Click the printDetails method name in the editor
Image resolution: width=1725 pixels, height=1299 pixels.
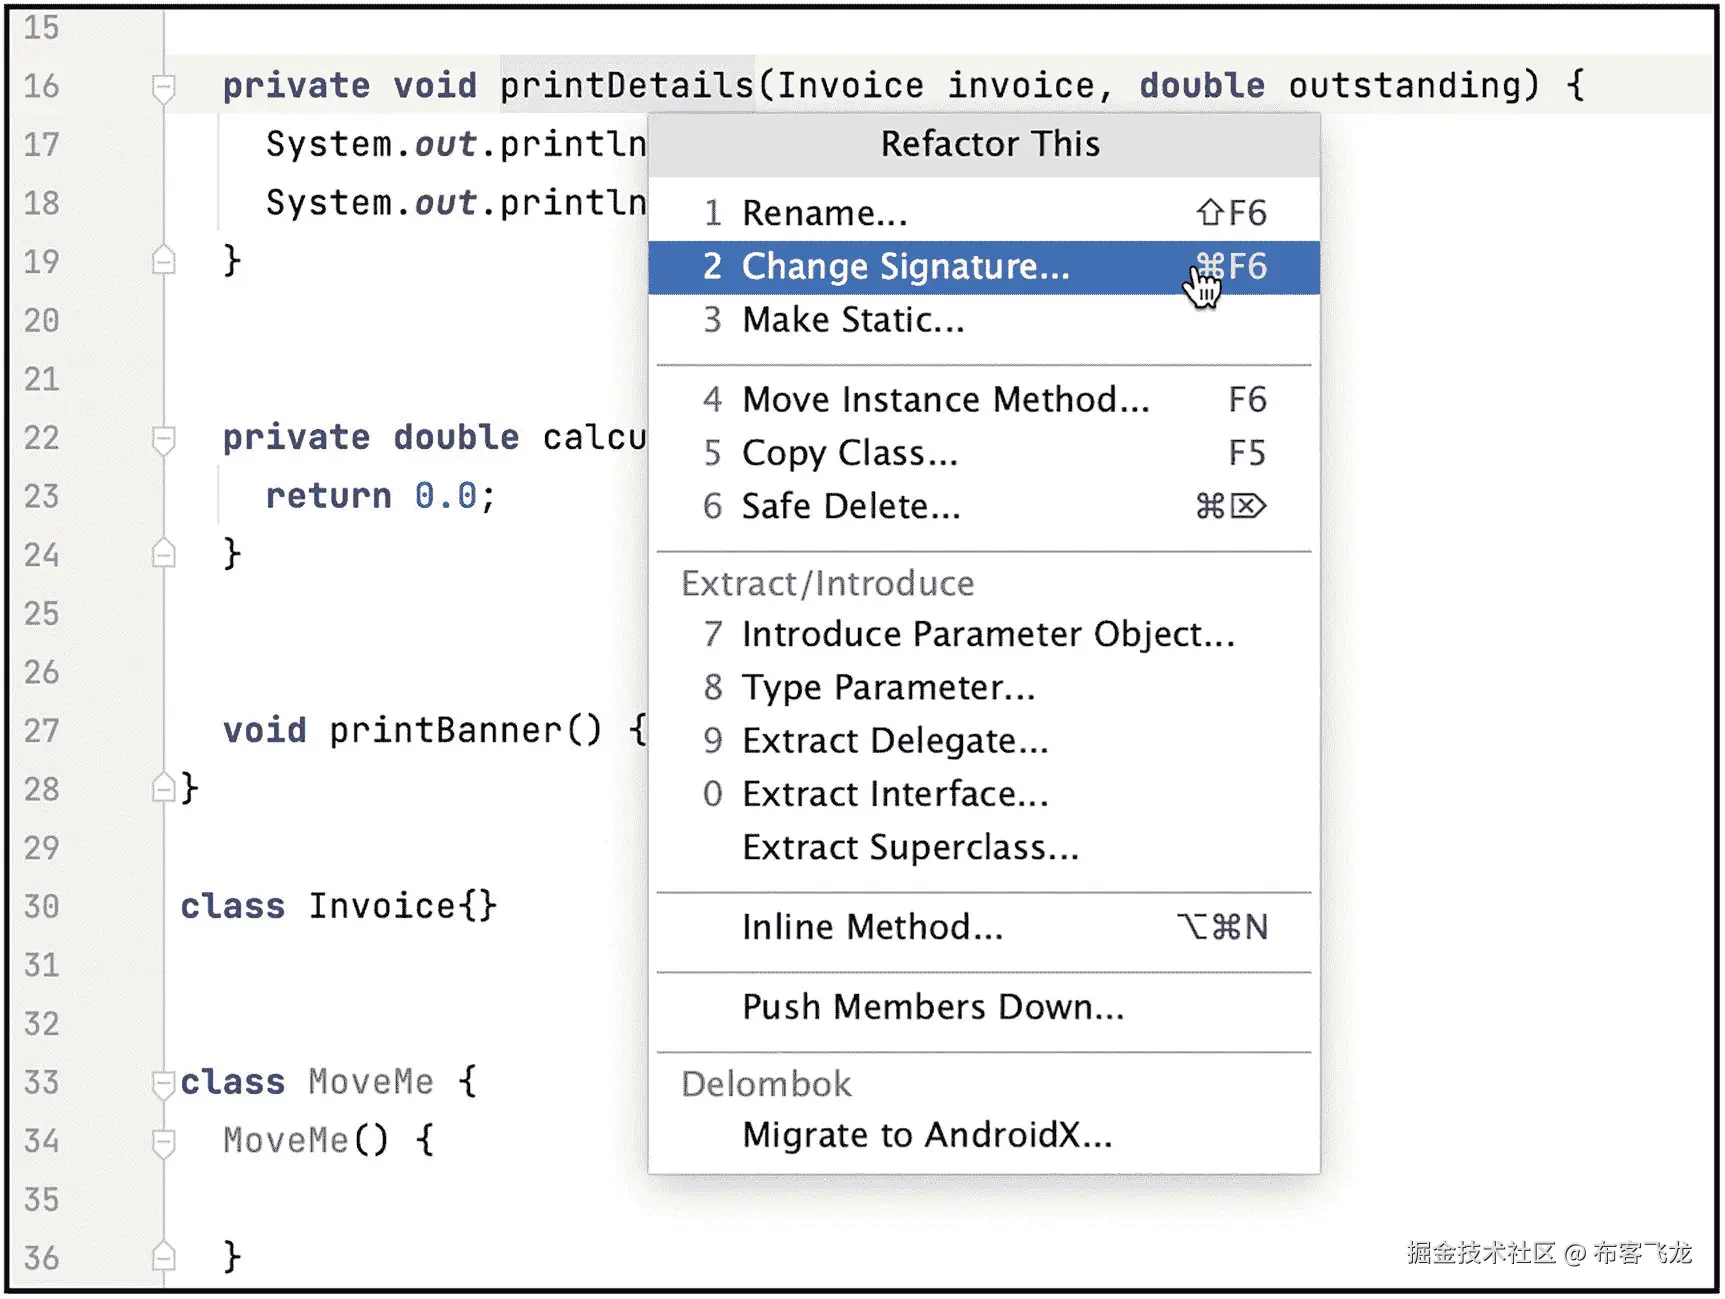pos(626,86)
